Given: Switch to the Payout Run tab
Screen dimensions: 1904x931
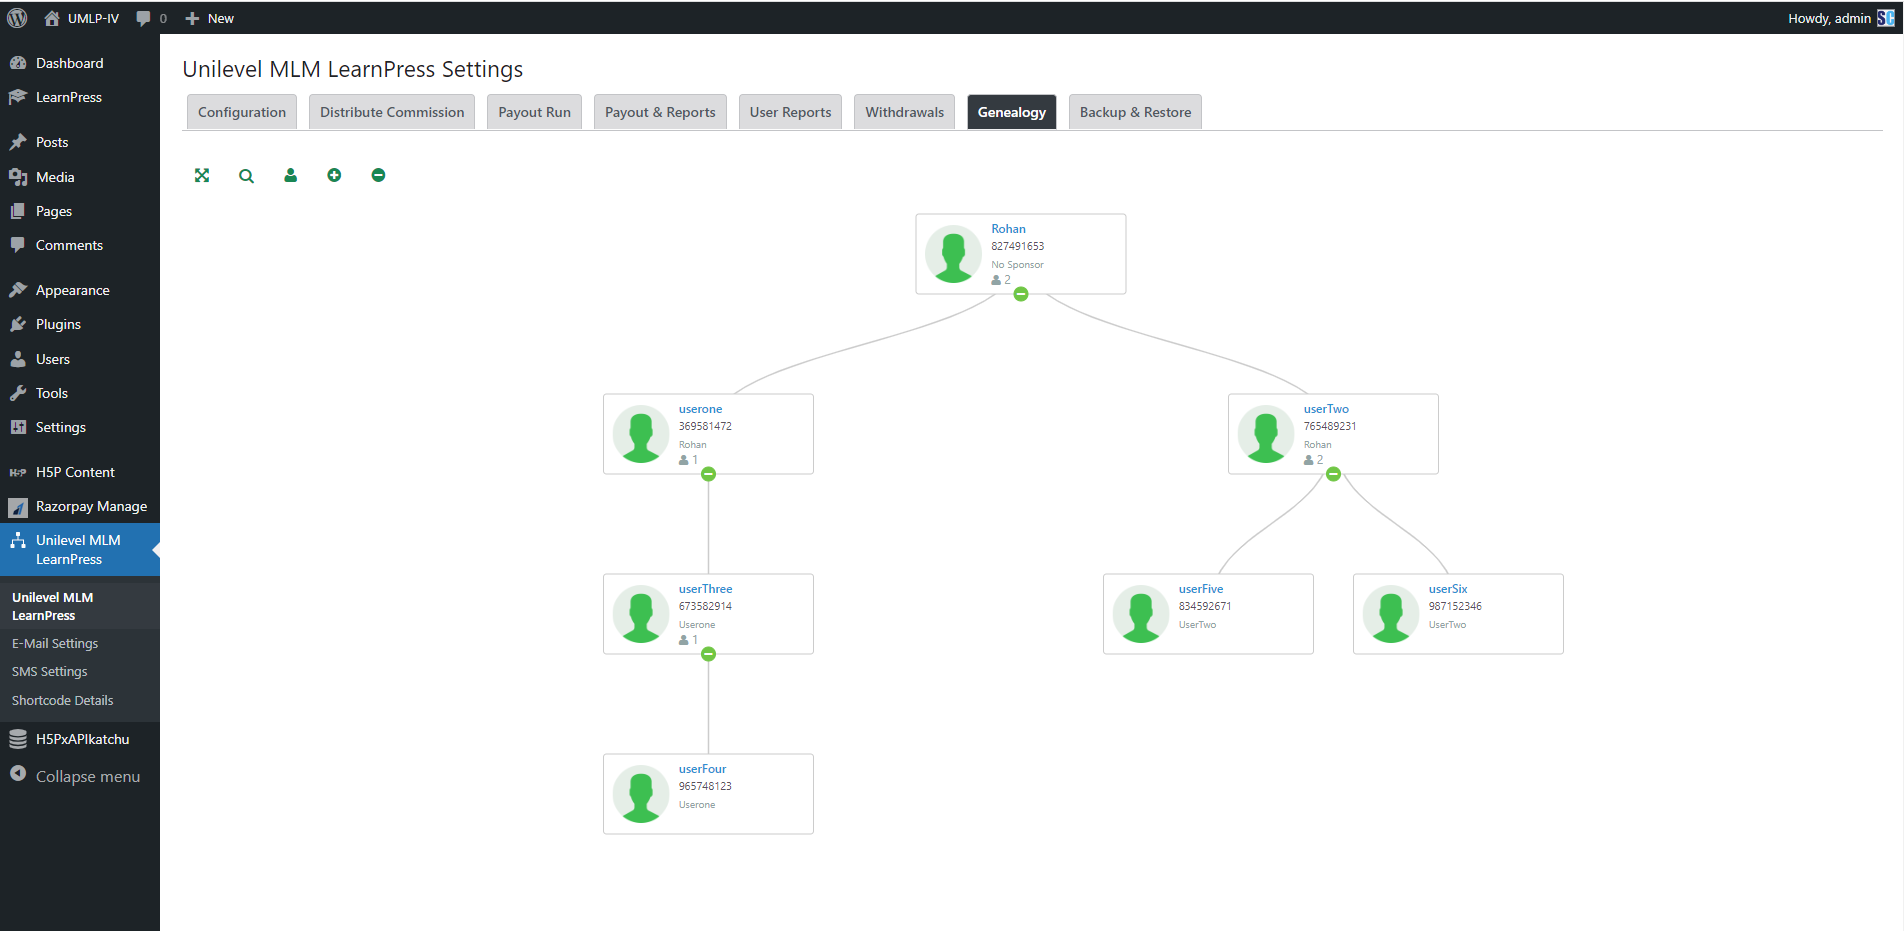Looking at the screenshot, I should point(534,112).
